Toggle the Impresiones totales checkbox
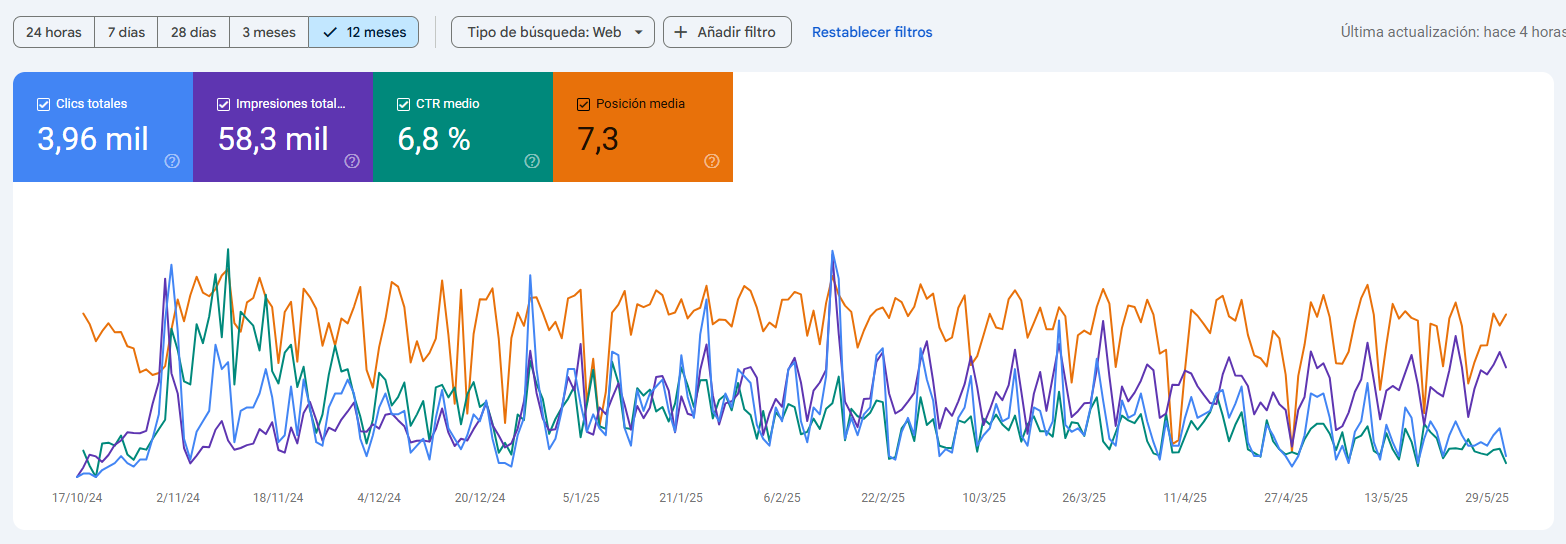This screenshot has height=544, width=1566. point(223,104)
